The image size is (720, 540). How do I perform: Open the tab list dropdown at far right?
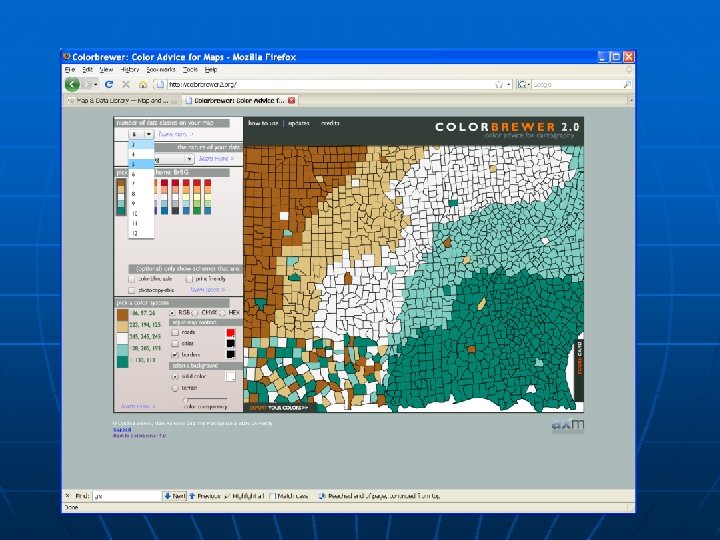631,100
